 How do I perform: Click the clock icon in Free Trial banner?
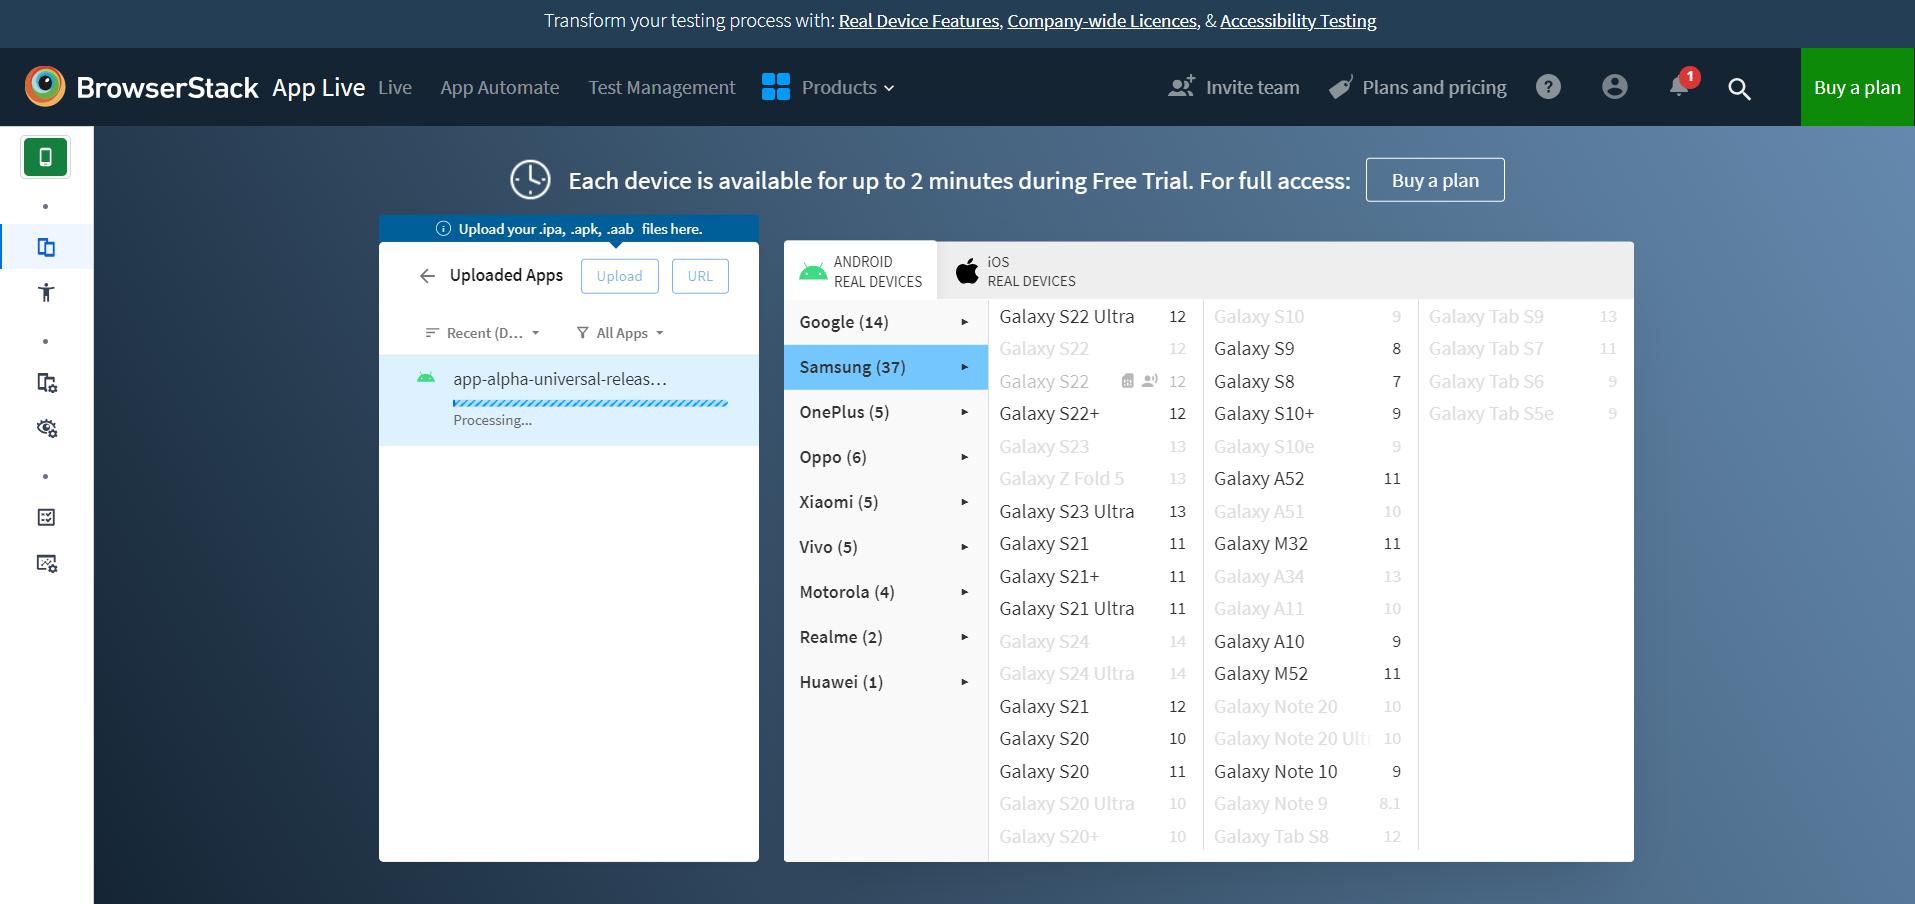(x=530, y=180)
